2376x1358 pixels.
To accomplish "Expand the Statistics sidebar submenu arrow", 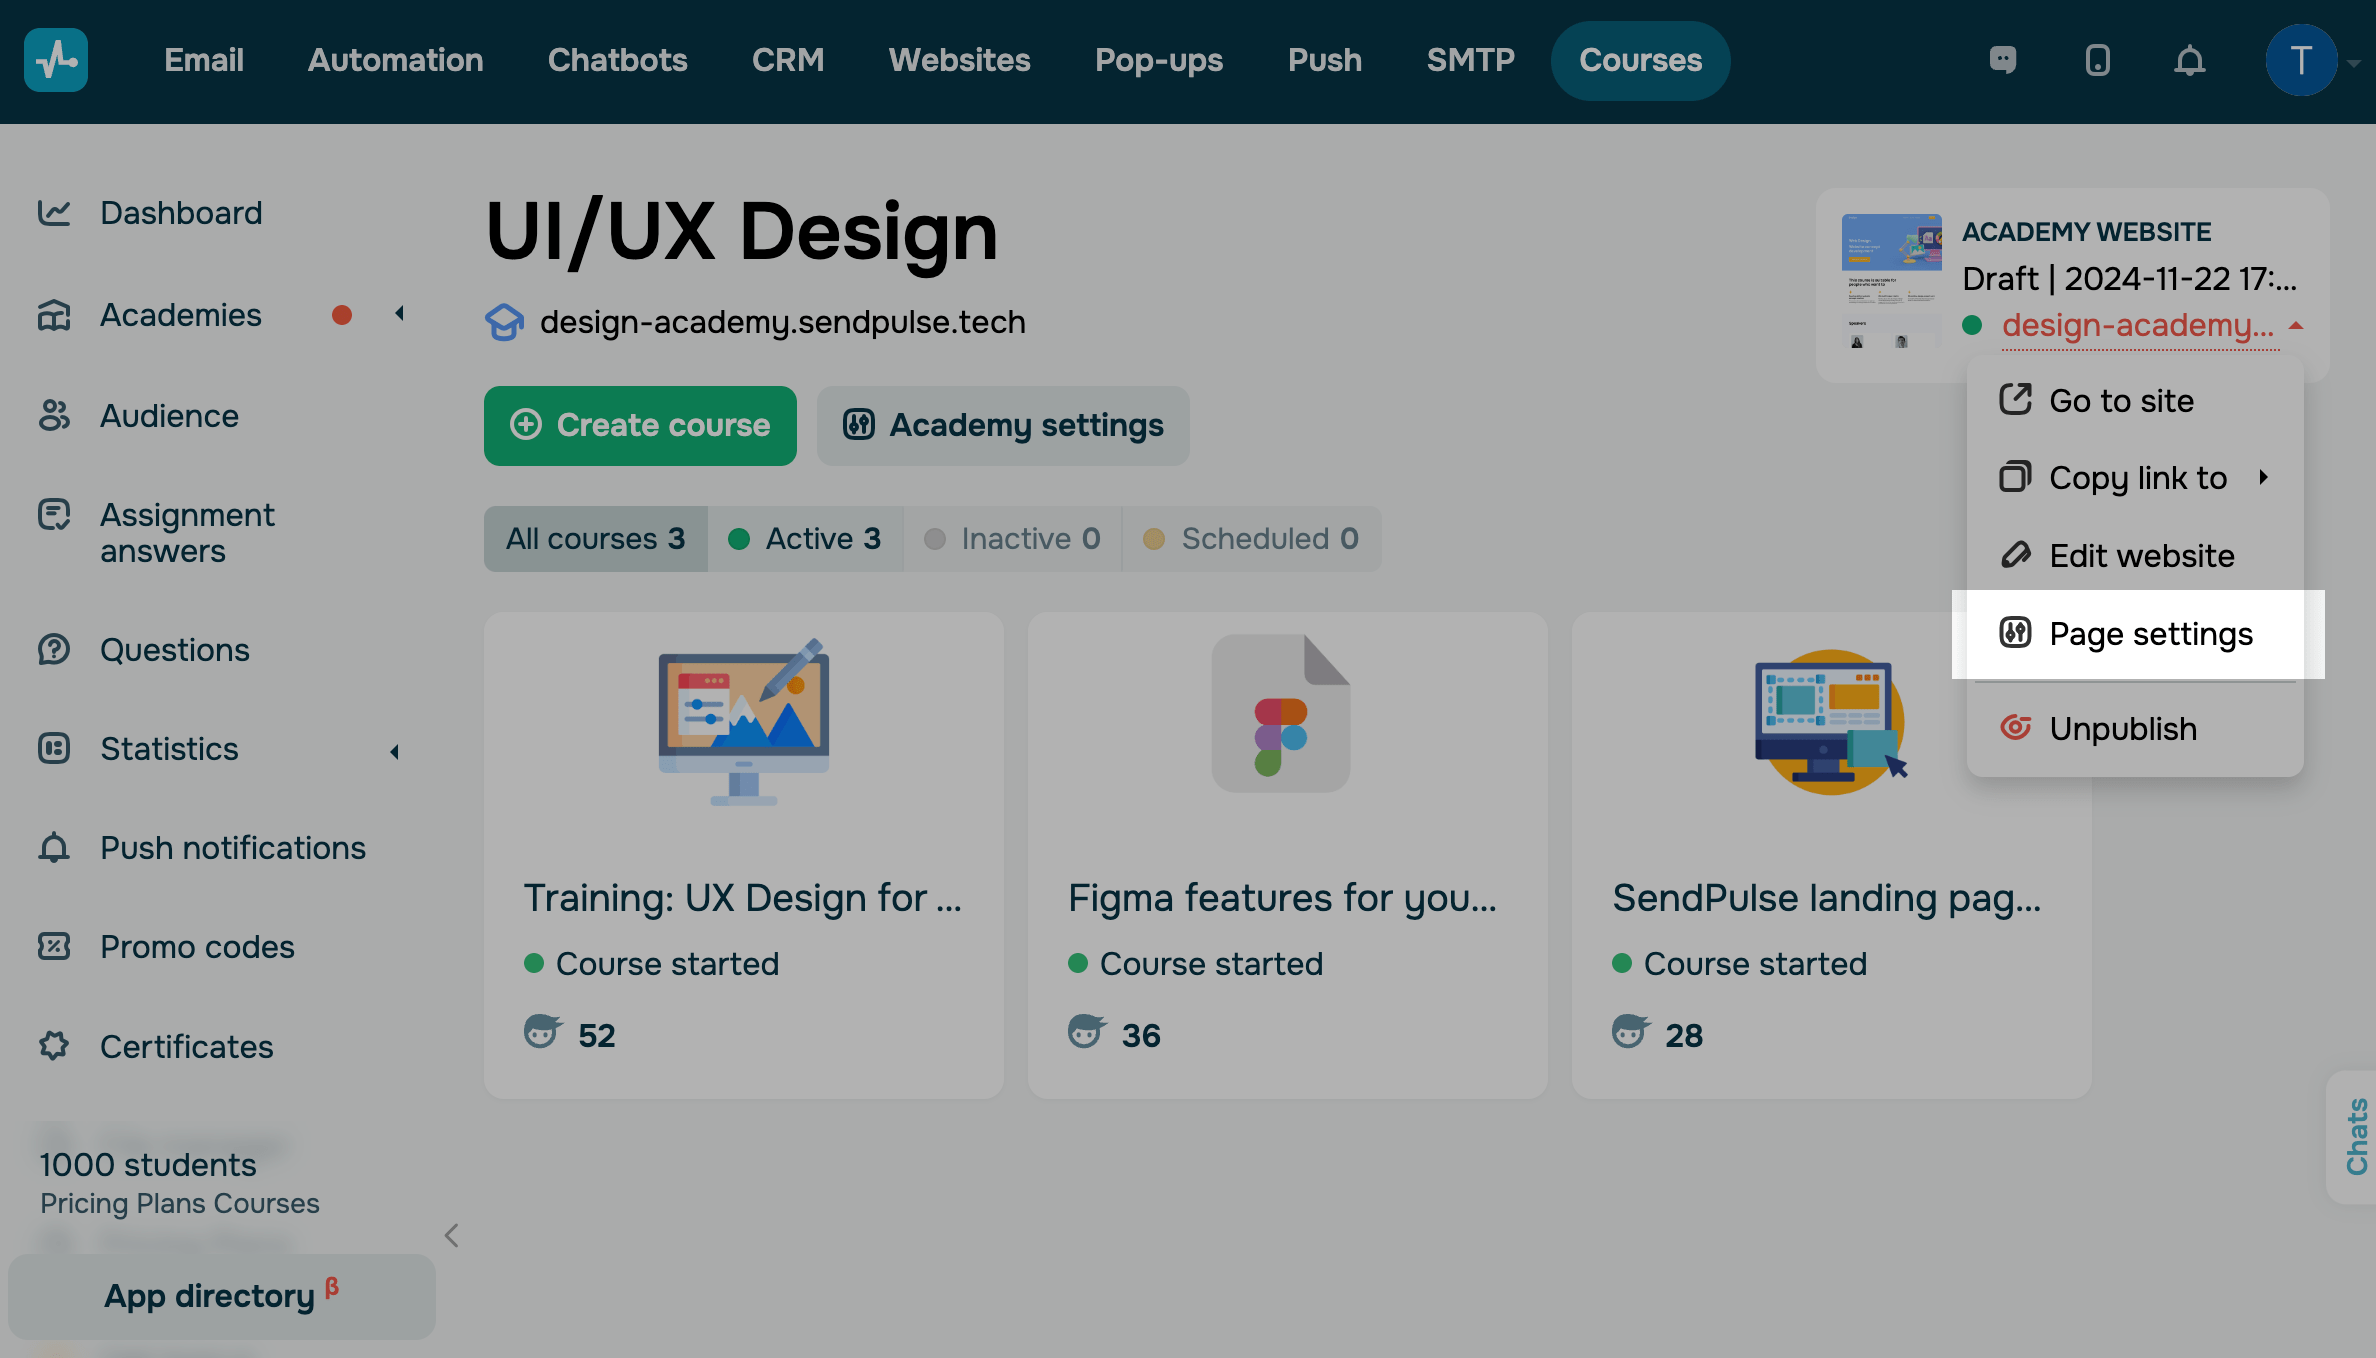I will click(395, 751).
